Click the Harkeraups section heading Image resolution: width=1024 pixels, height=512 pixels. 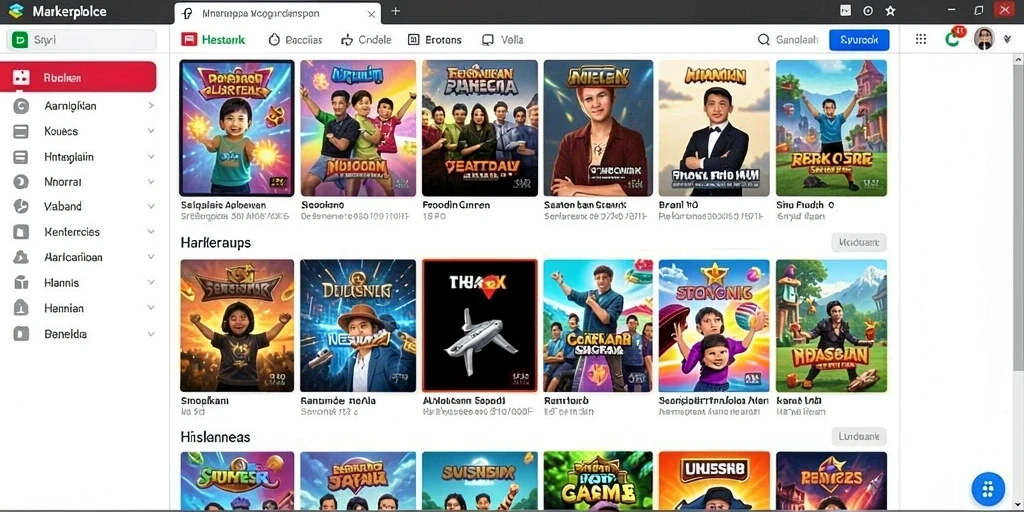pyautogui.click(x=216, y=242)
